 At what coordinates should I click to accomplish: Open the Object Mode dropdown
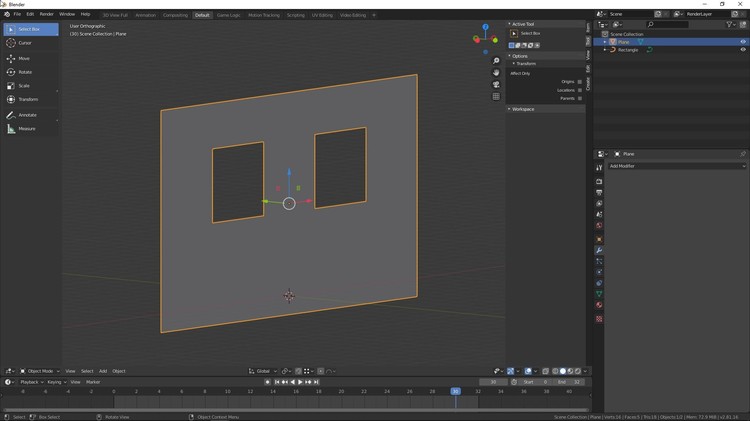40,371
